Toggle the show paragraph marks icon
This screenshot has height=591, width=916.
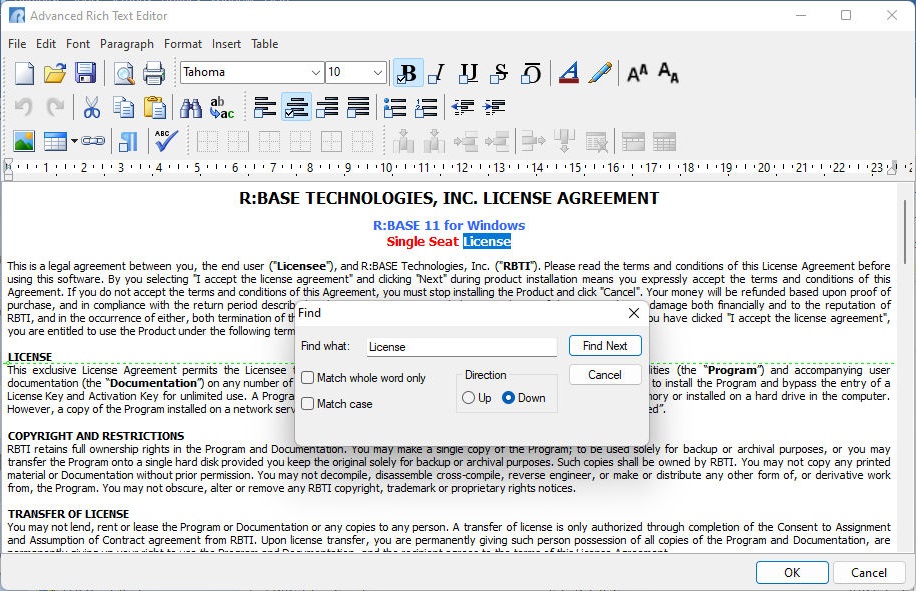coord(129,141)
